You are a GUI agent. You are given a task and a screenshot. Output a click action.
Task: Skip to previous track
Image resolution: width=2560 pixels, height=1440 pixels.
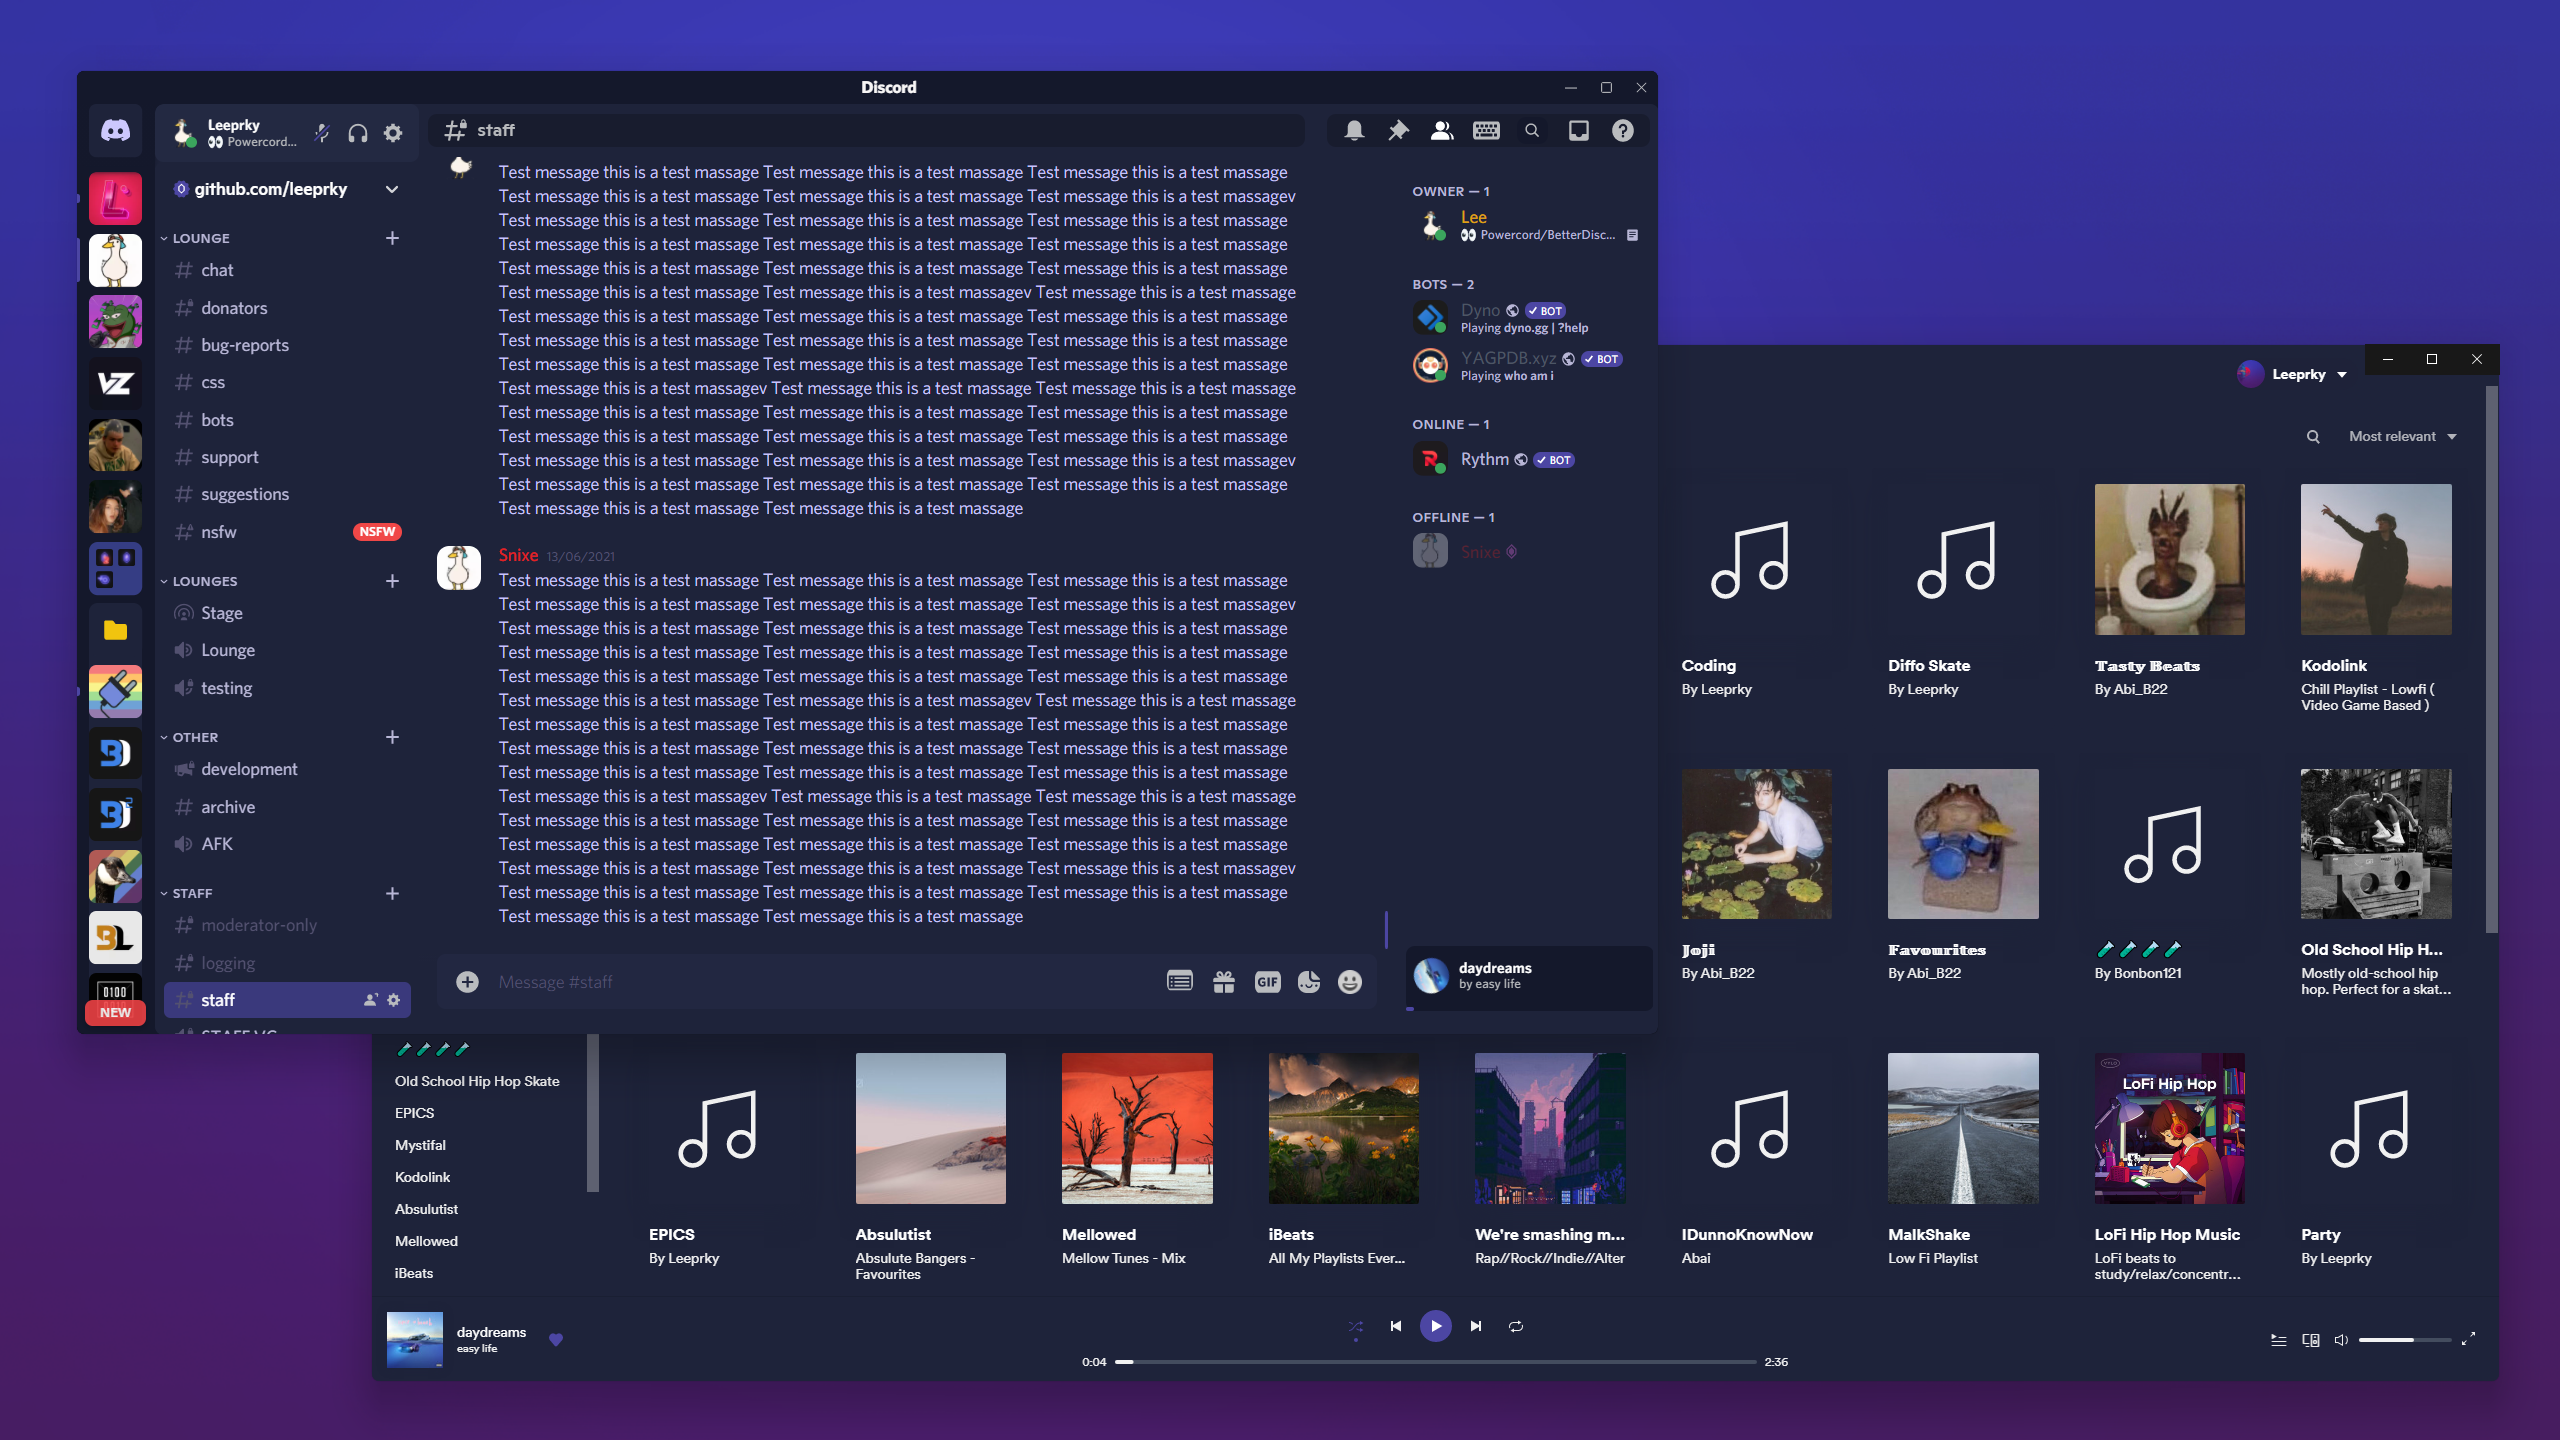(1396, 1326)
